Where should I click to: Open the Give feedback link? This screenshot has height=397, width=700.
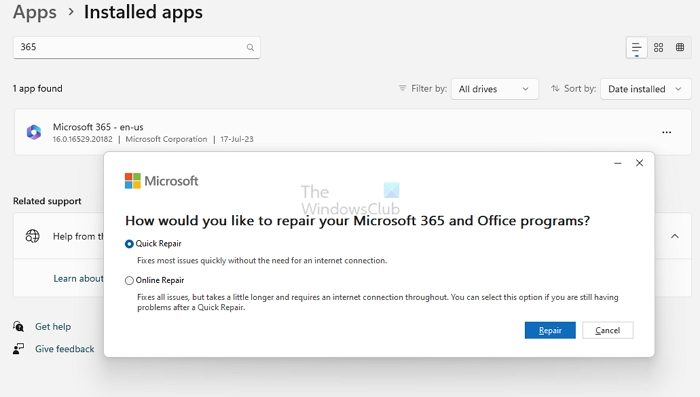tap(65, 349)
